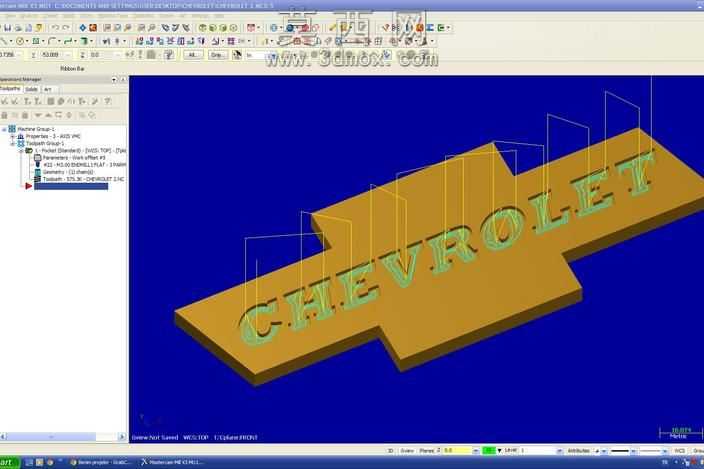Click the Parameters icon in operation tree
Screen dimensions: 704x469
pos(38,158)
